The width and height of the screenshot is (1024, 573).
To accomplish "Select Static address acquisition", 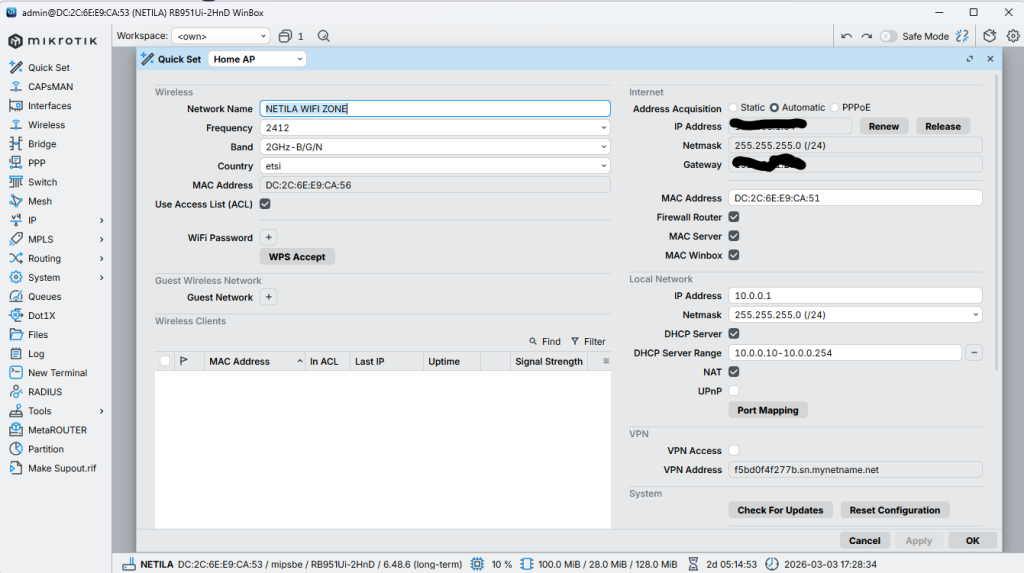I will (x=733, y=108).
